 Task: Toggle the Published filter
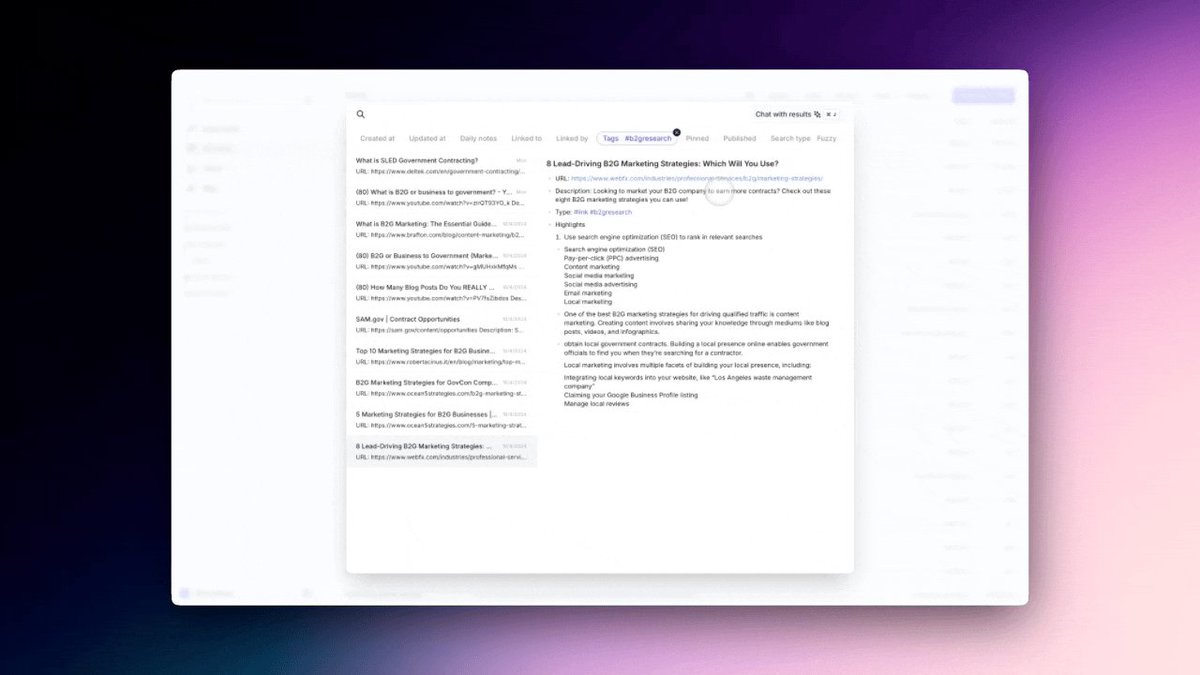pos(739,139)
